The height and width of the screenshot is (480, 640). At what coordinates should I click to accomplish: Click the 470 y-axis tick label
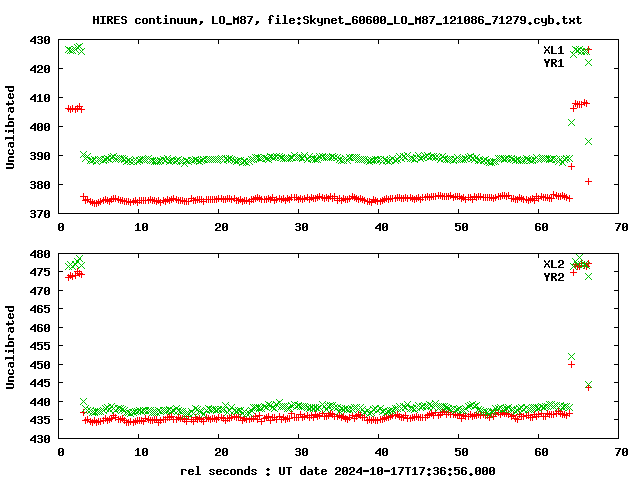click(x=40, y=291)
